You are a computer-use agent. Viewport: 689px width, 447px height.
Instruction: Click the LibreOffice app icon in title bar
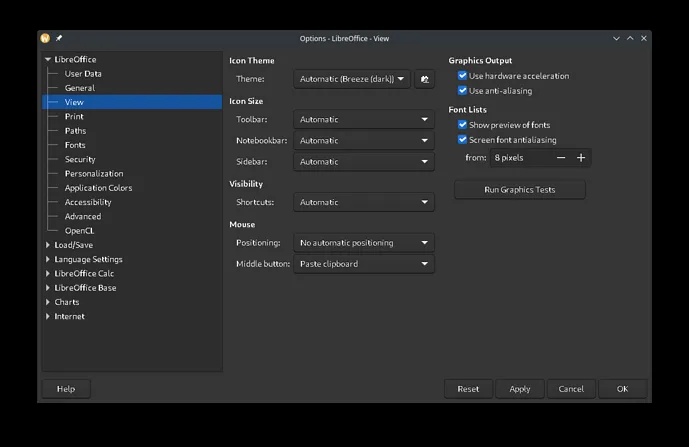point(45,38)
